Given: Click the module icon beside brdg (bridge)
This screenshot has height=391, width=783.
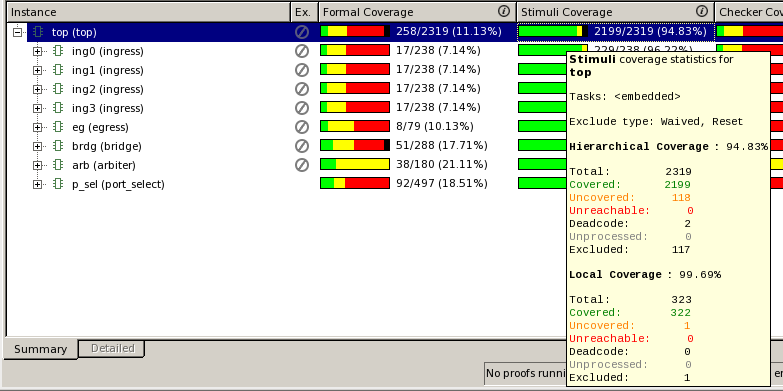Looking at the screenshot, I should [x=58, y=146].
